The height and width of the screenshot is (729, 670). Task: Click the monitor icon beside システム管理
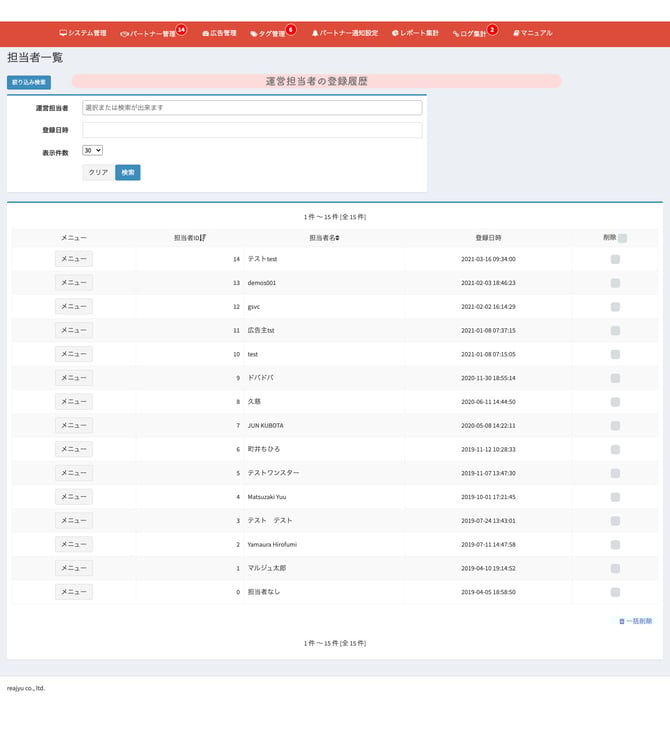tap(63, 33)
